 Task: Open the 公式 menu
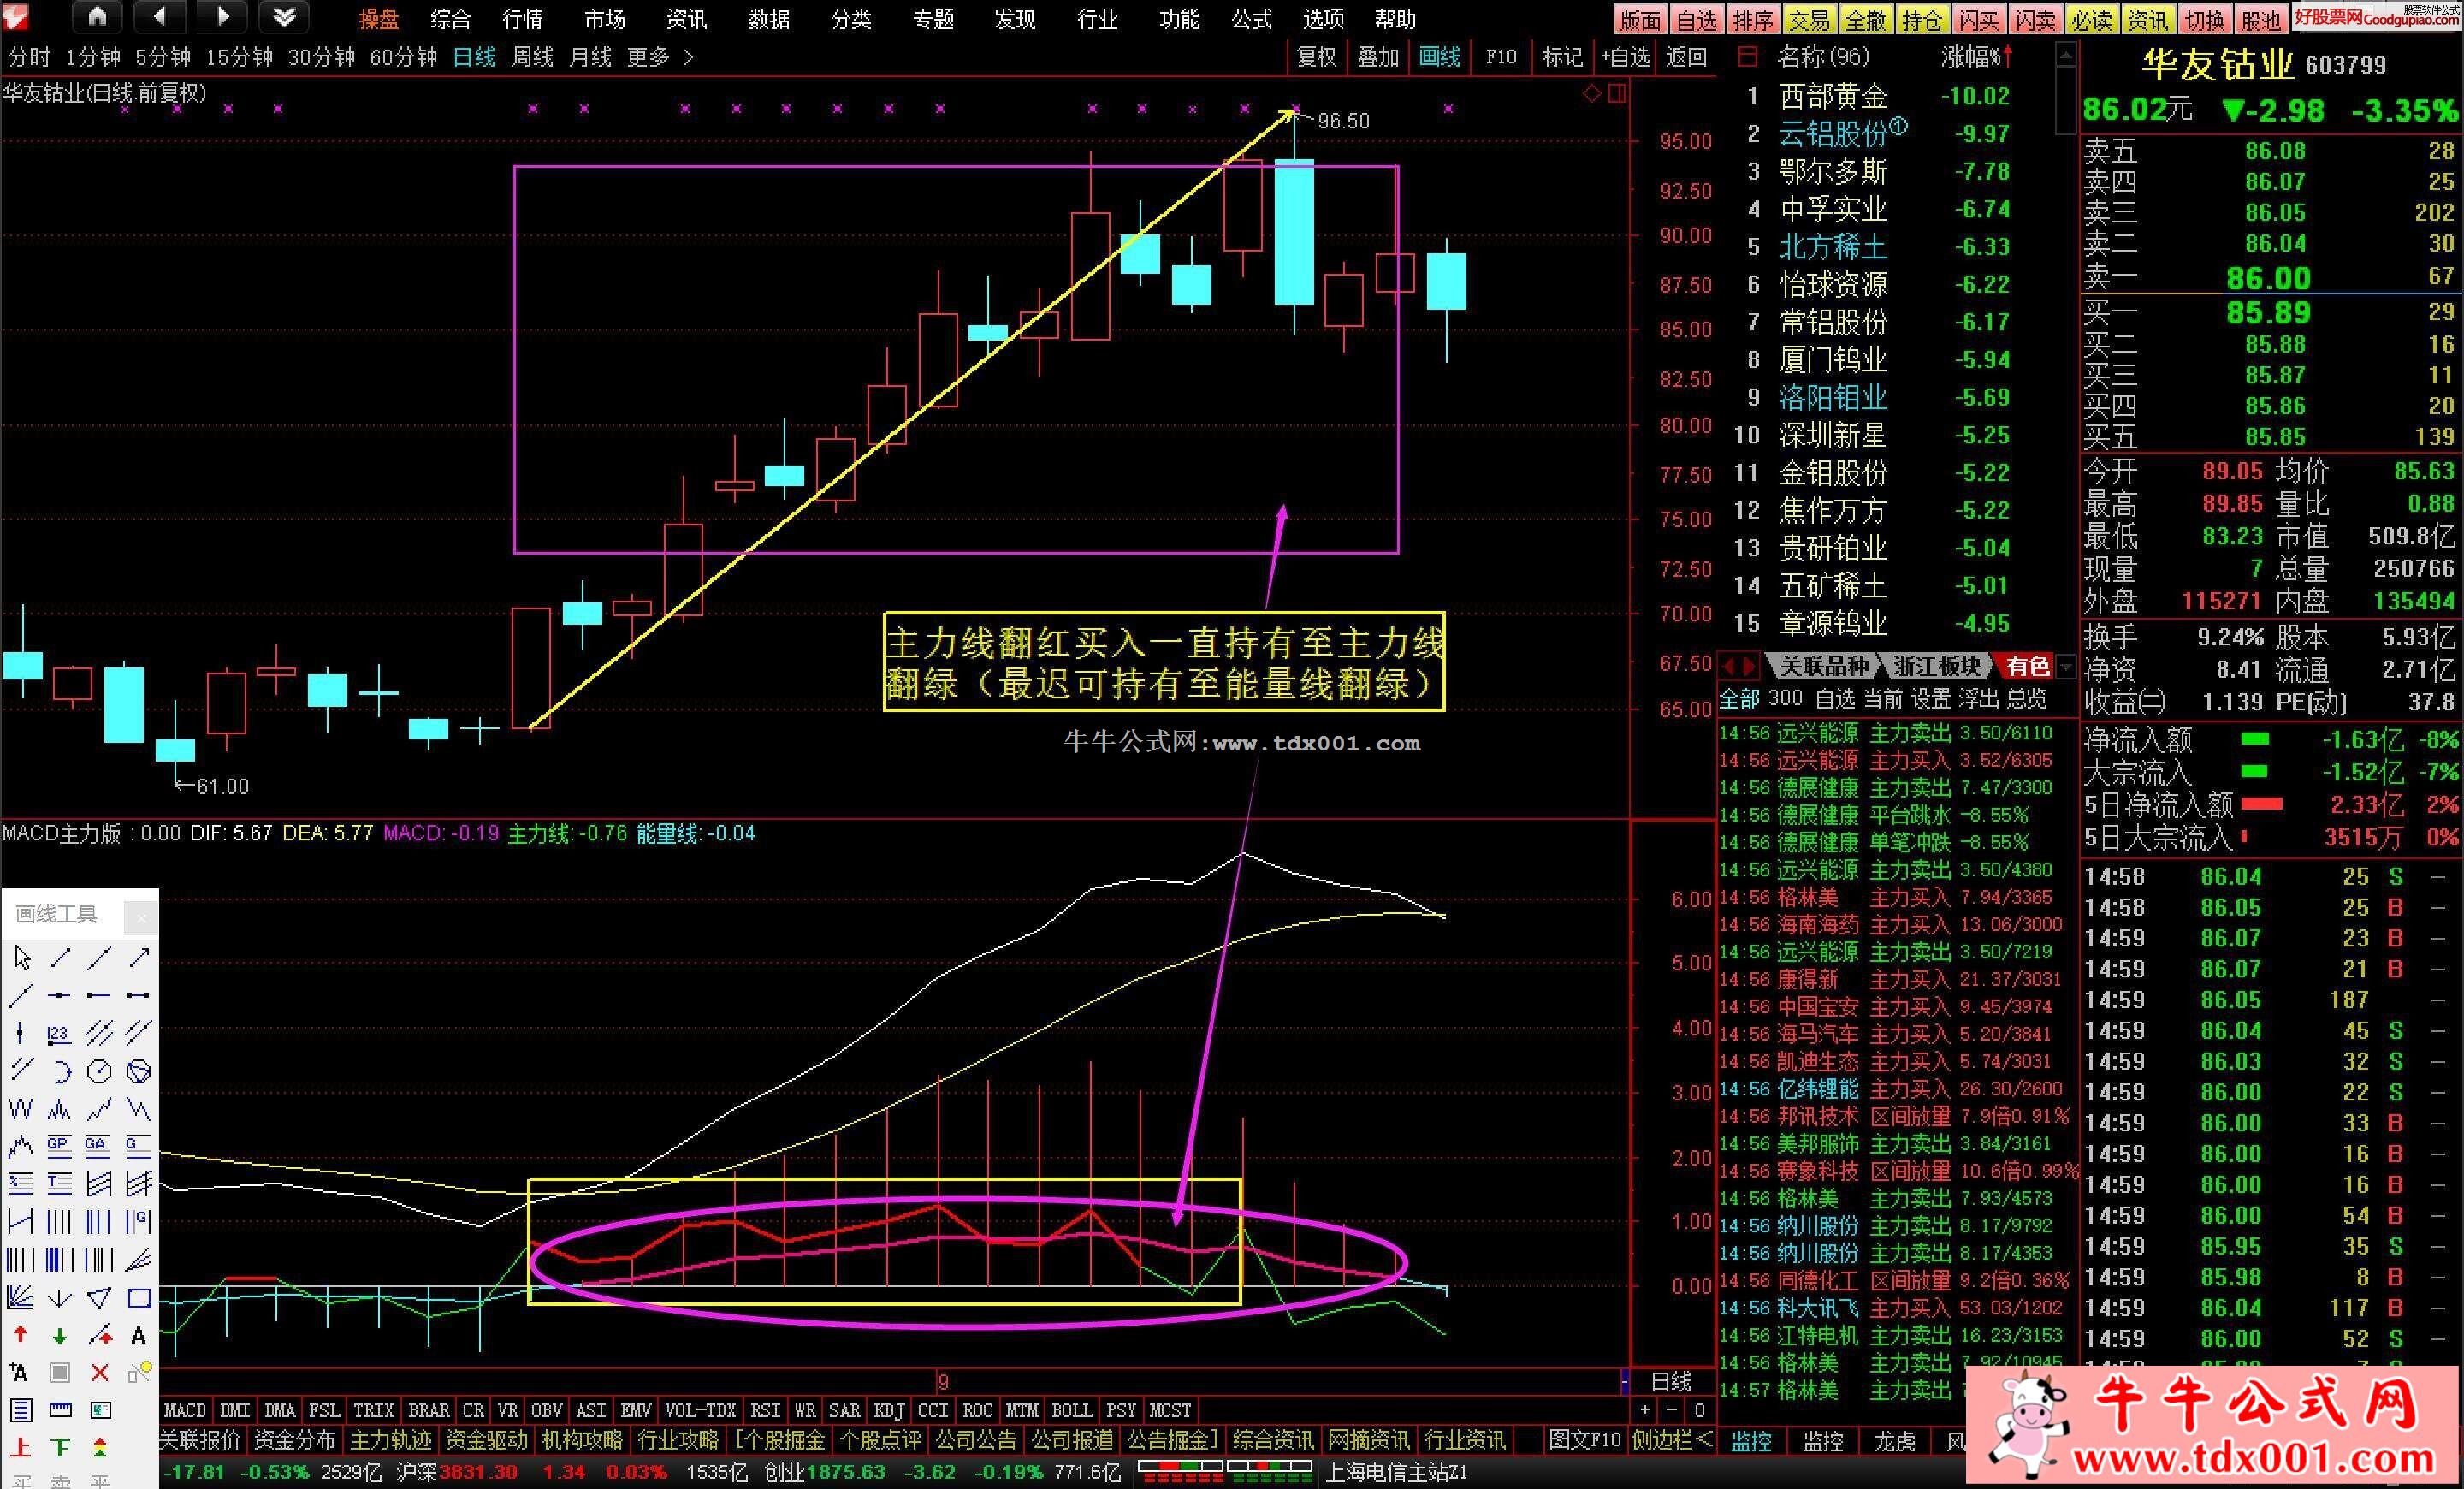pyautogui.click(x=1251, y=18)
